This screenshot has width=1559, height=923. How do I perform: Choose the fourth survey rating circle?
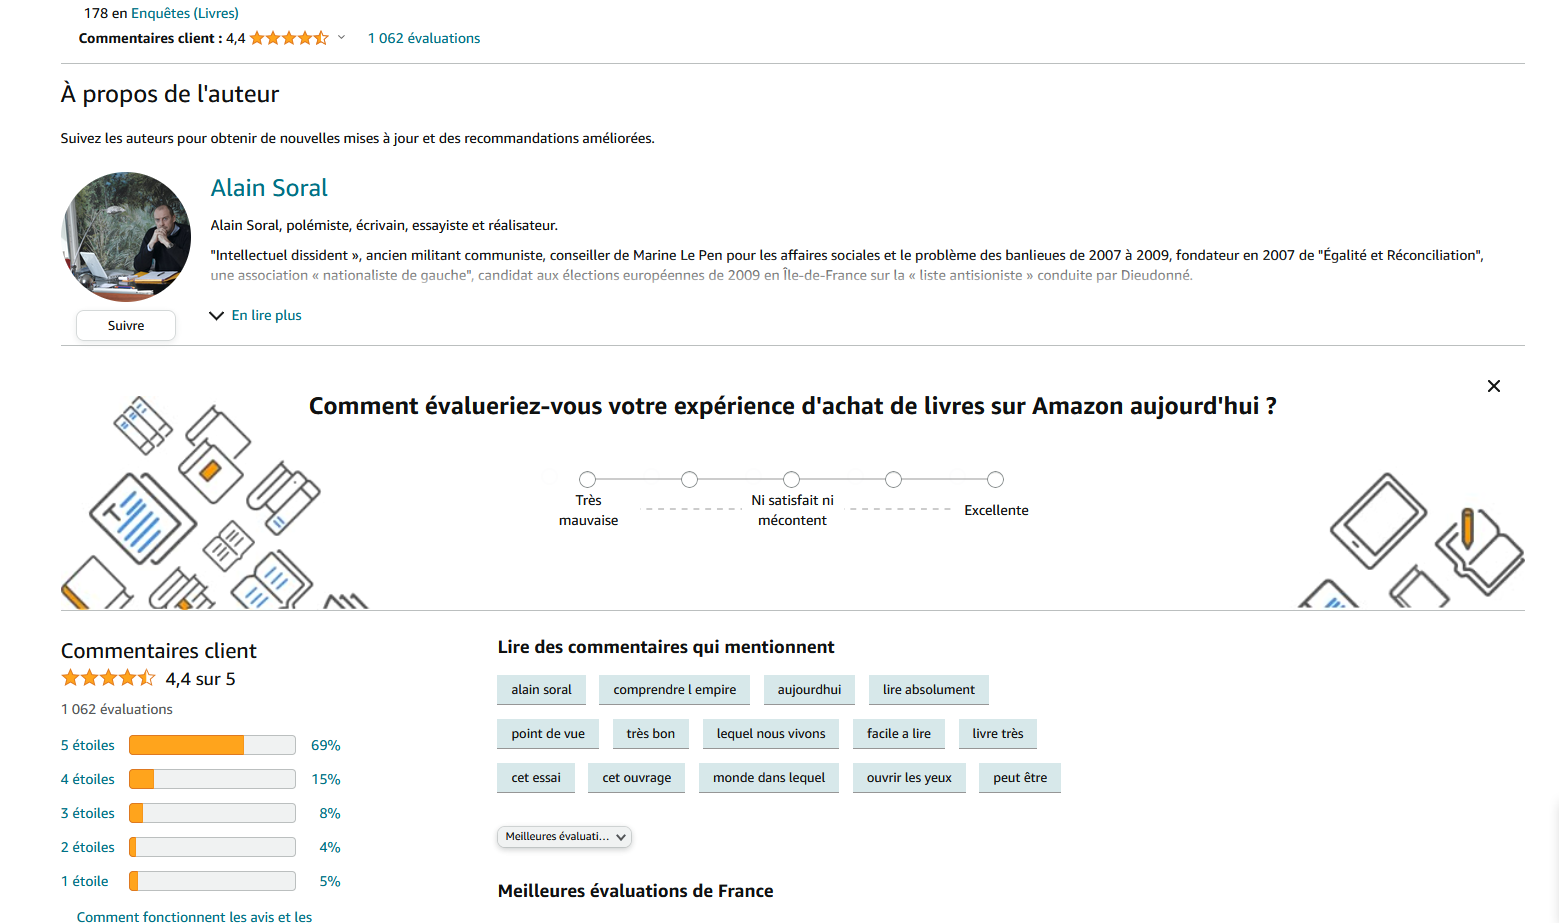[x=893, y=479]
